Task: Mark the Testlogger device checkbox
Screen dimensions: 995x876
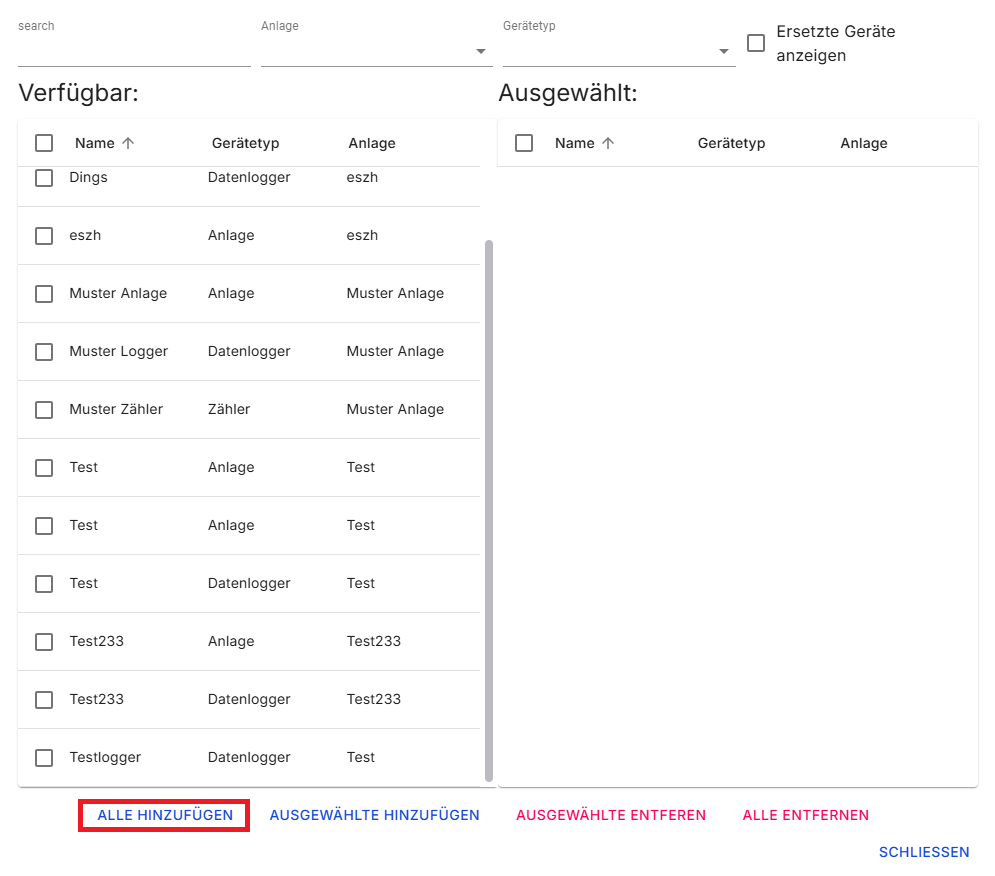Action: (44, 757)
